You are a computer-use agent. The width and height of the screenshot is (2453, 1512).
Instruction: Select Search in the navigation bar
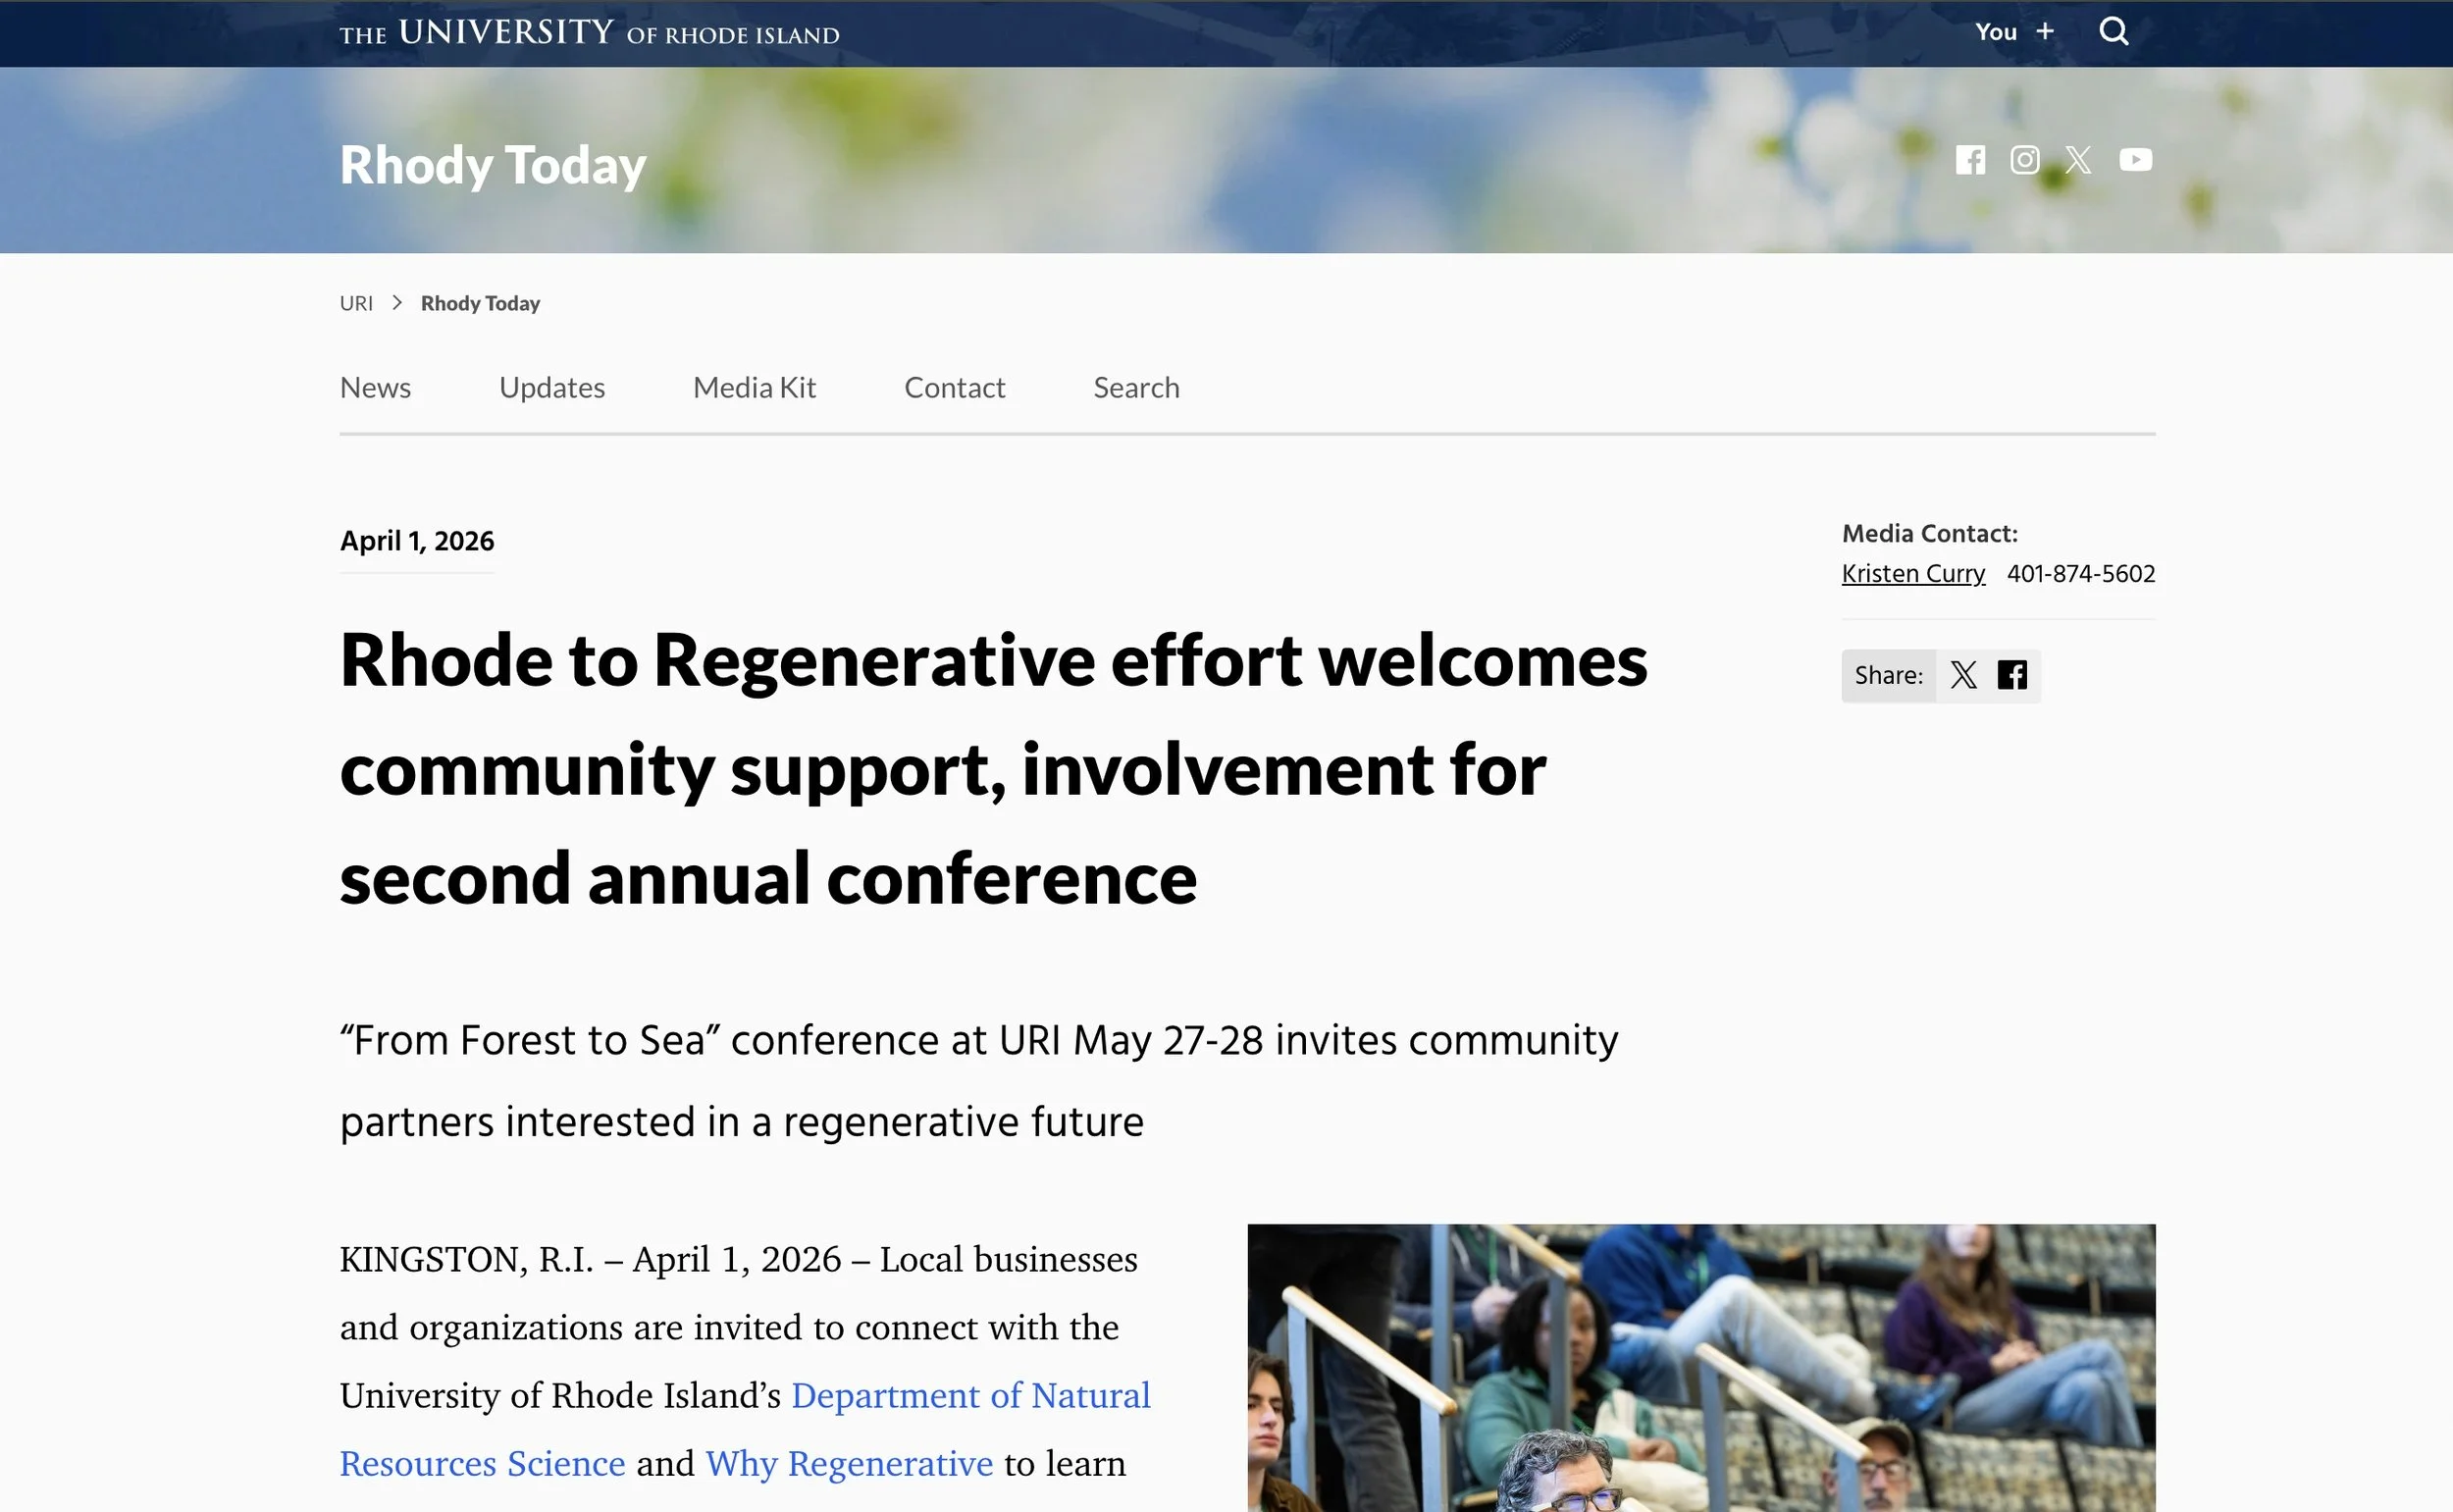[x=1136, y=388]
